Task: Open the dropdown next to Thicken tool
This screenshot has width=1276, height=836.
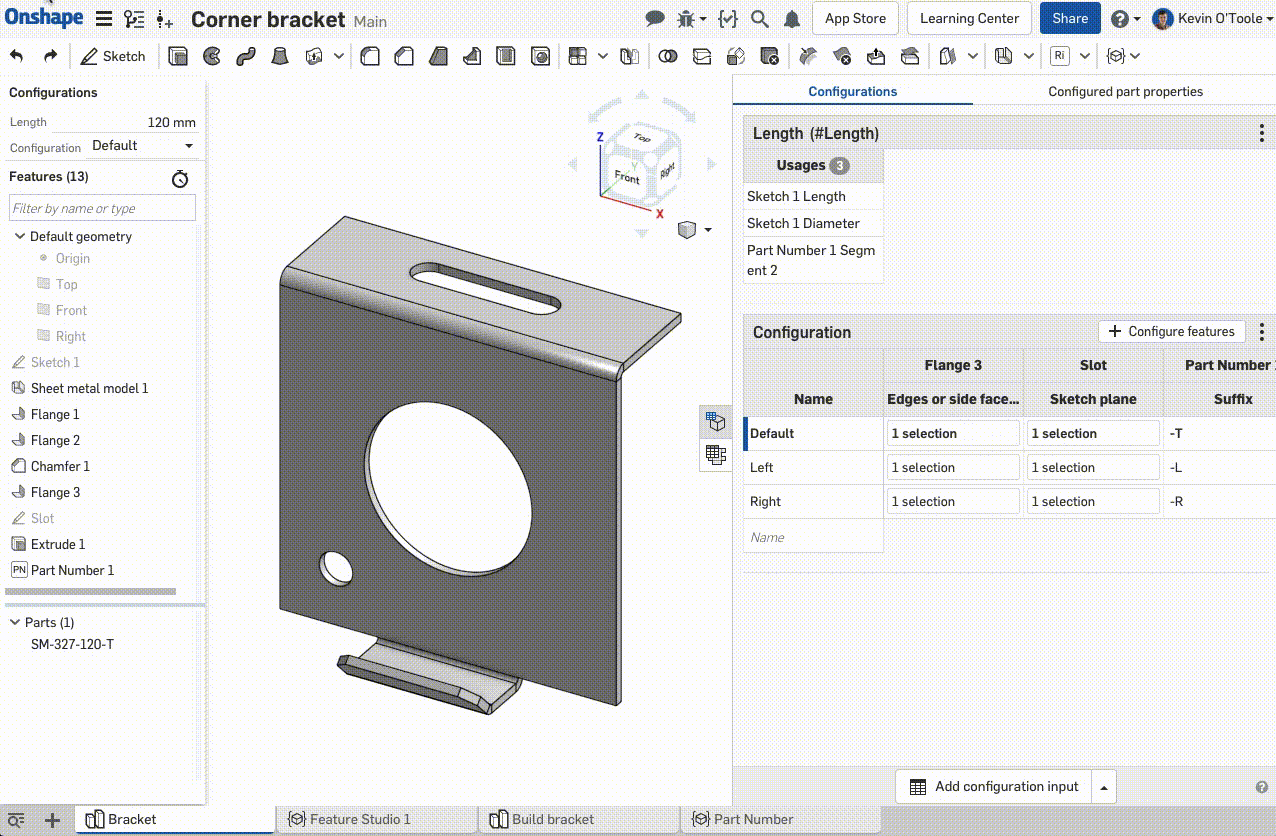Action: pyautogui.click(x=339, y=56)
